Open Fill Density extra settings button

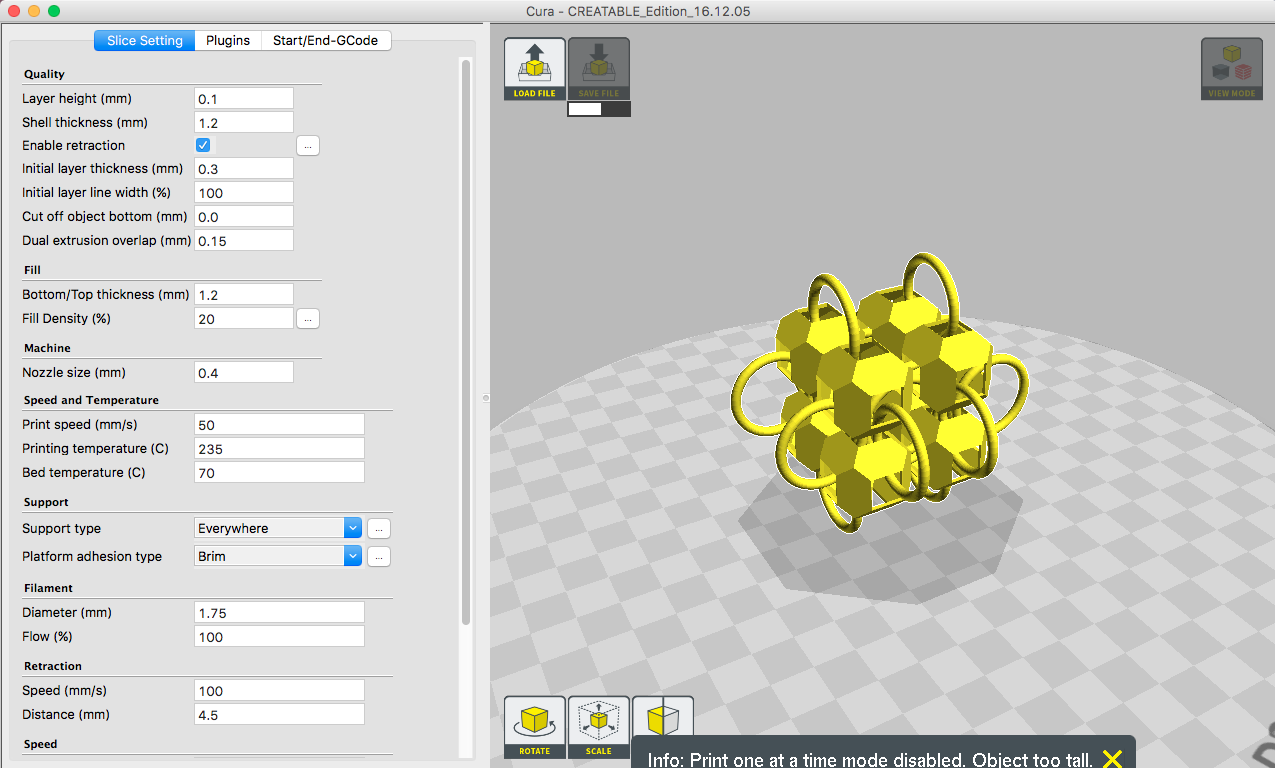click(308, 319)
